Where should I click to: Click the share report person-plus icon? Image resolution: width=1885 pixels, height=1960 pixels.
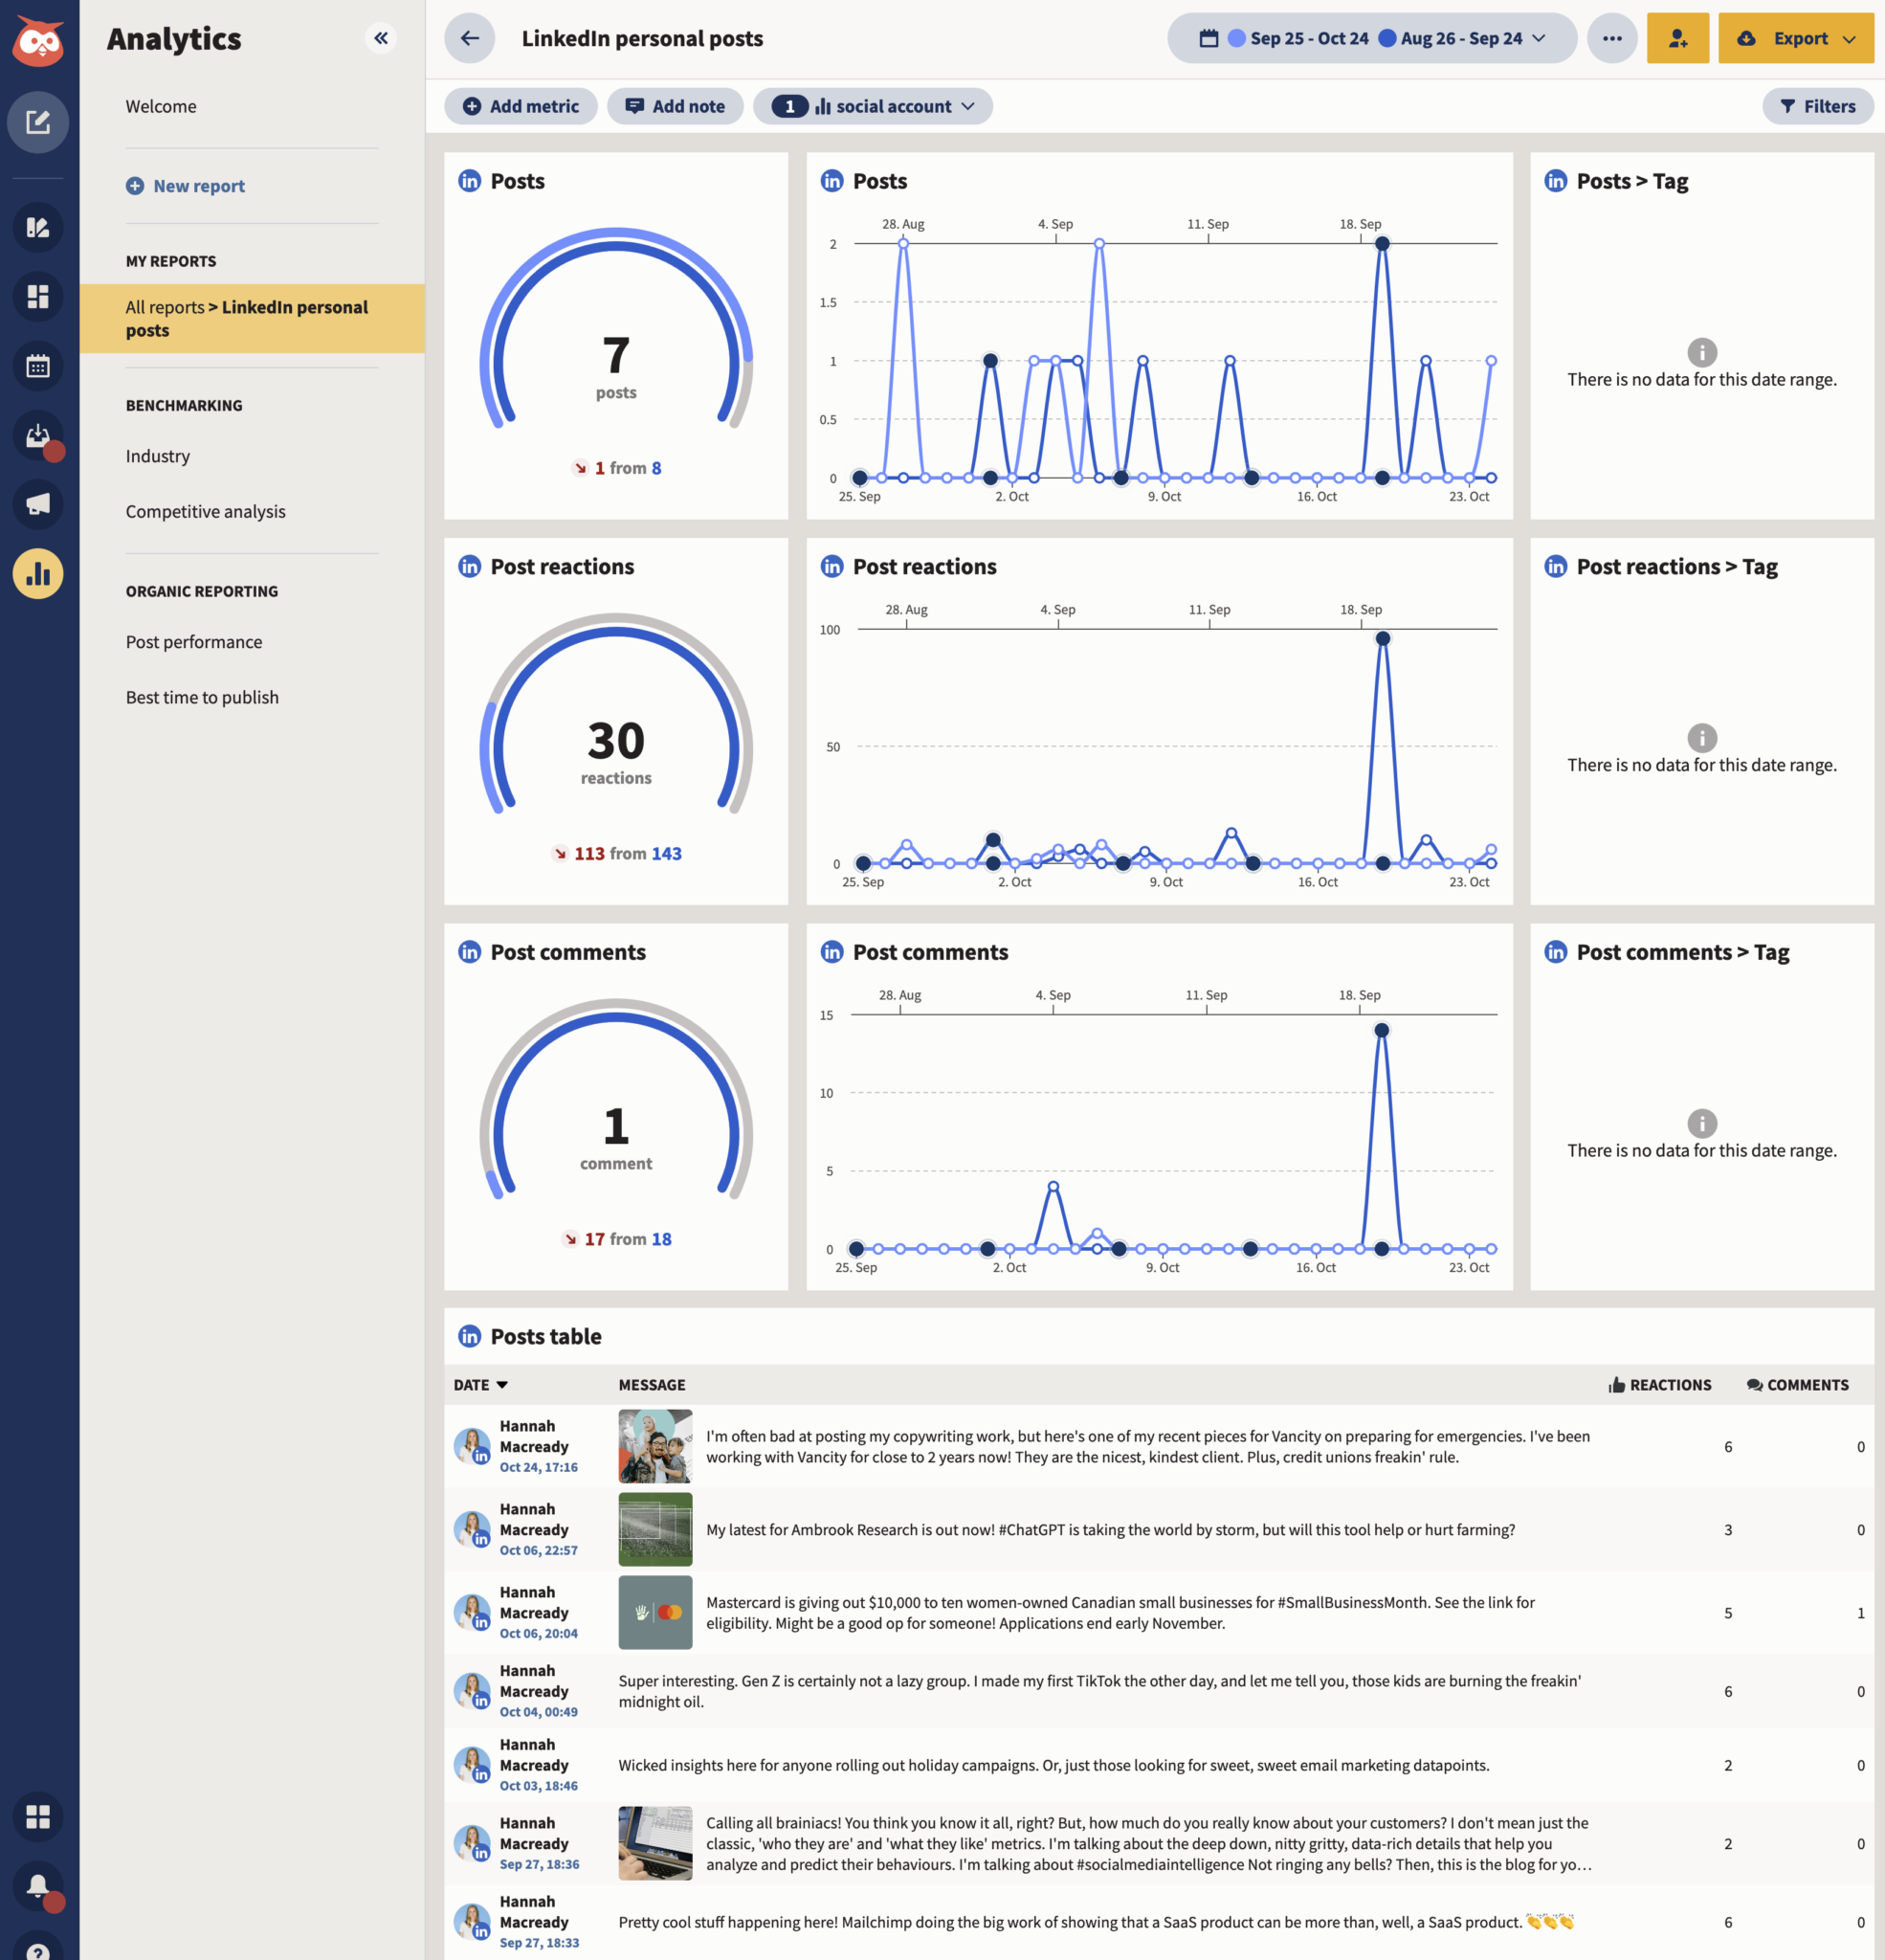[1677, 38]
